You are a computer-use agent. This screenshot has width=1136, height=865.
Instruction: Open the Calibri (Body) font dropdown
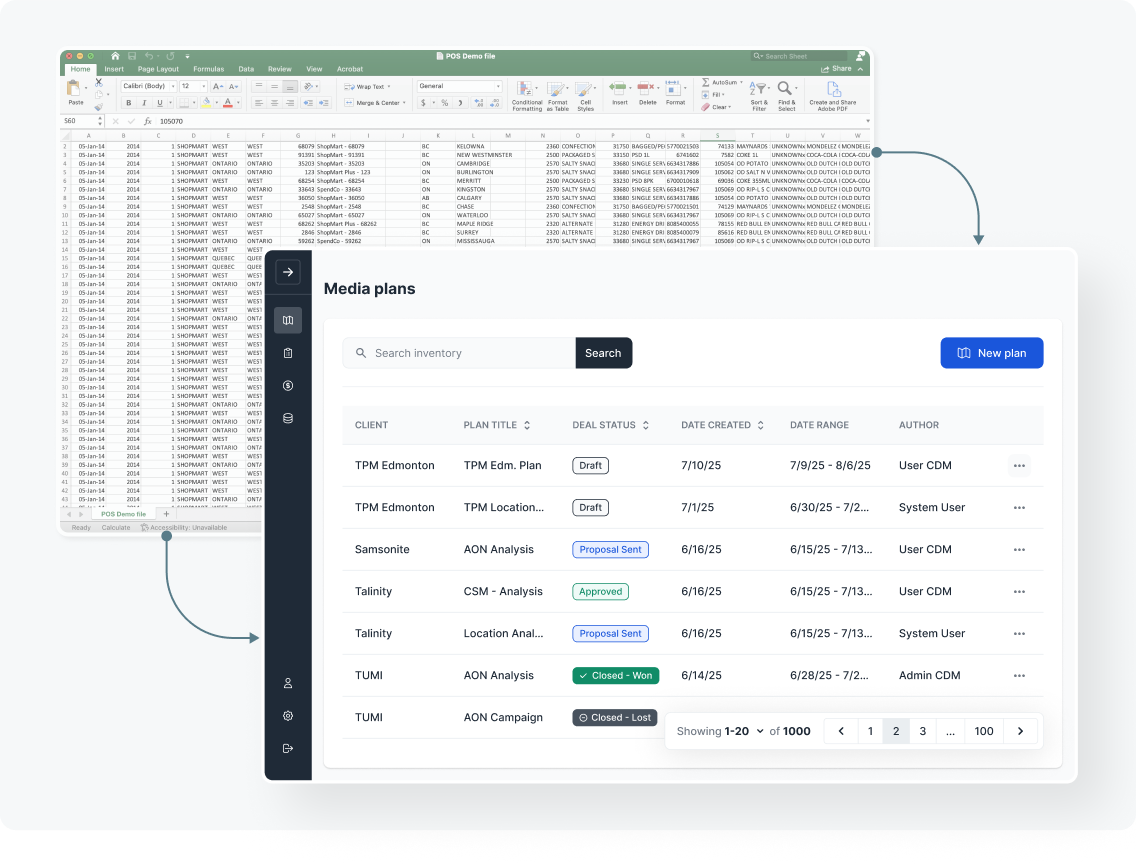click(148, 87)
